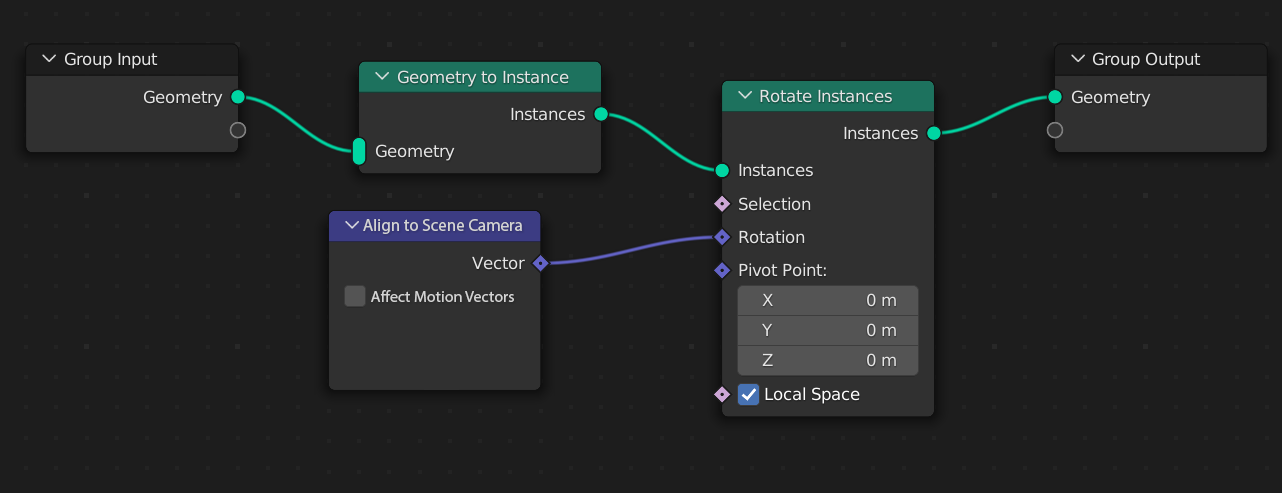Select the Group Input node header

click(132, 59)
